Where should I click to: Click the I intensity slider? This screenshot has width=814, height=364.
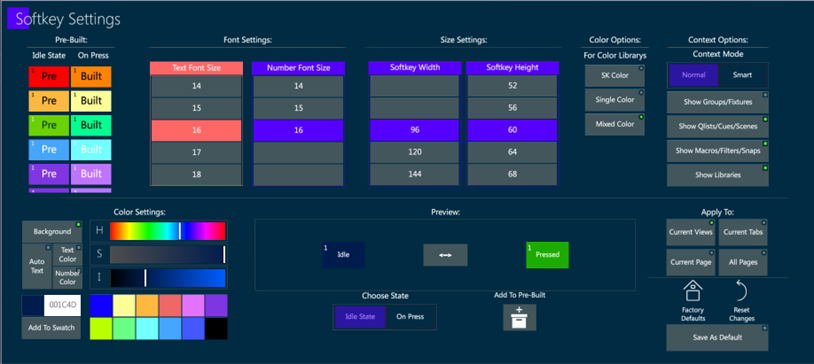point(168,278)
